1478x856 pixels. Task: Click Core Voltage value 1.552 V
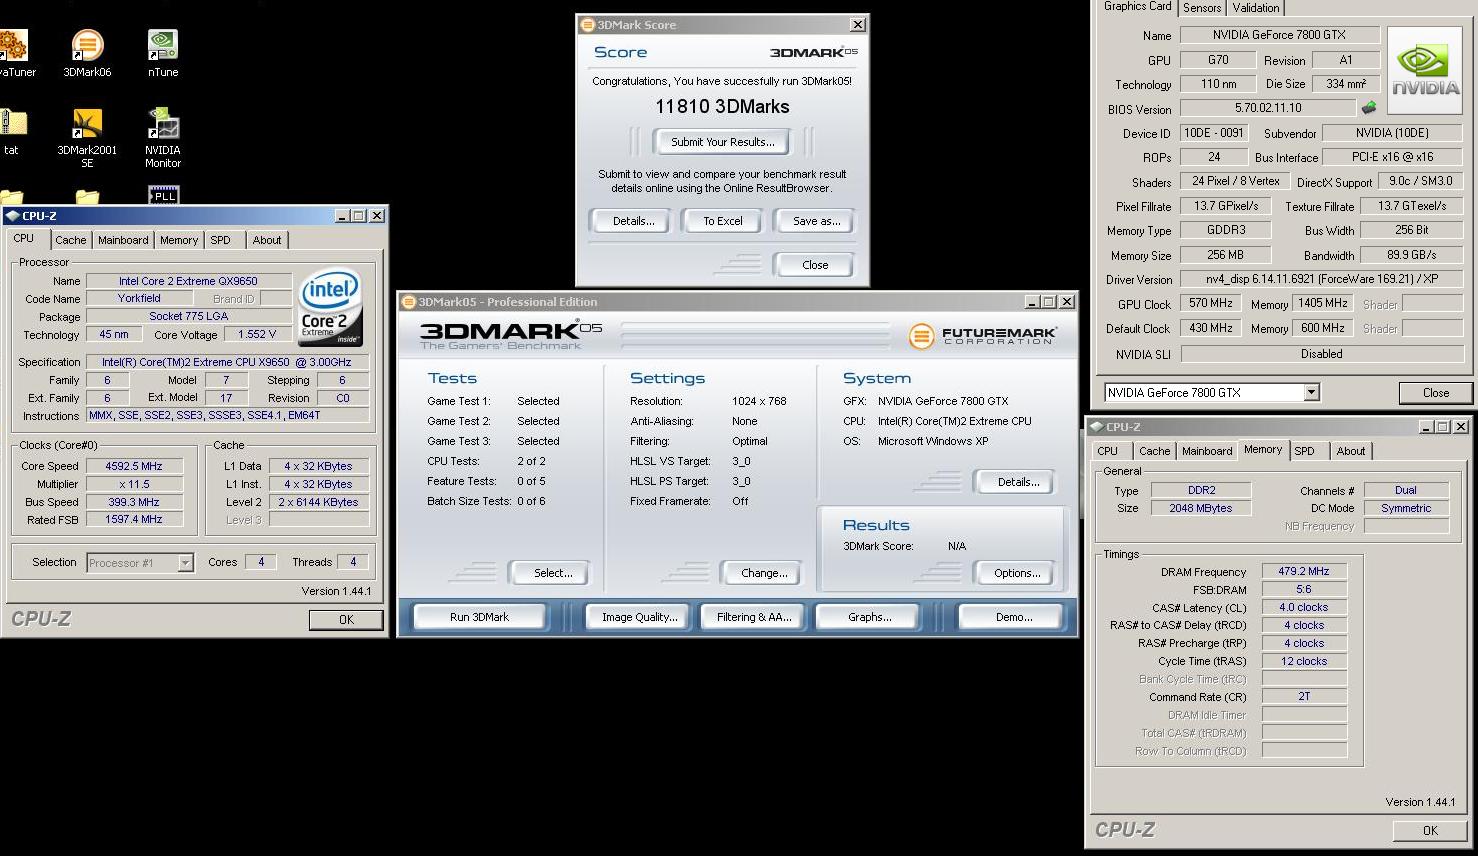(258, 334)
